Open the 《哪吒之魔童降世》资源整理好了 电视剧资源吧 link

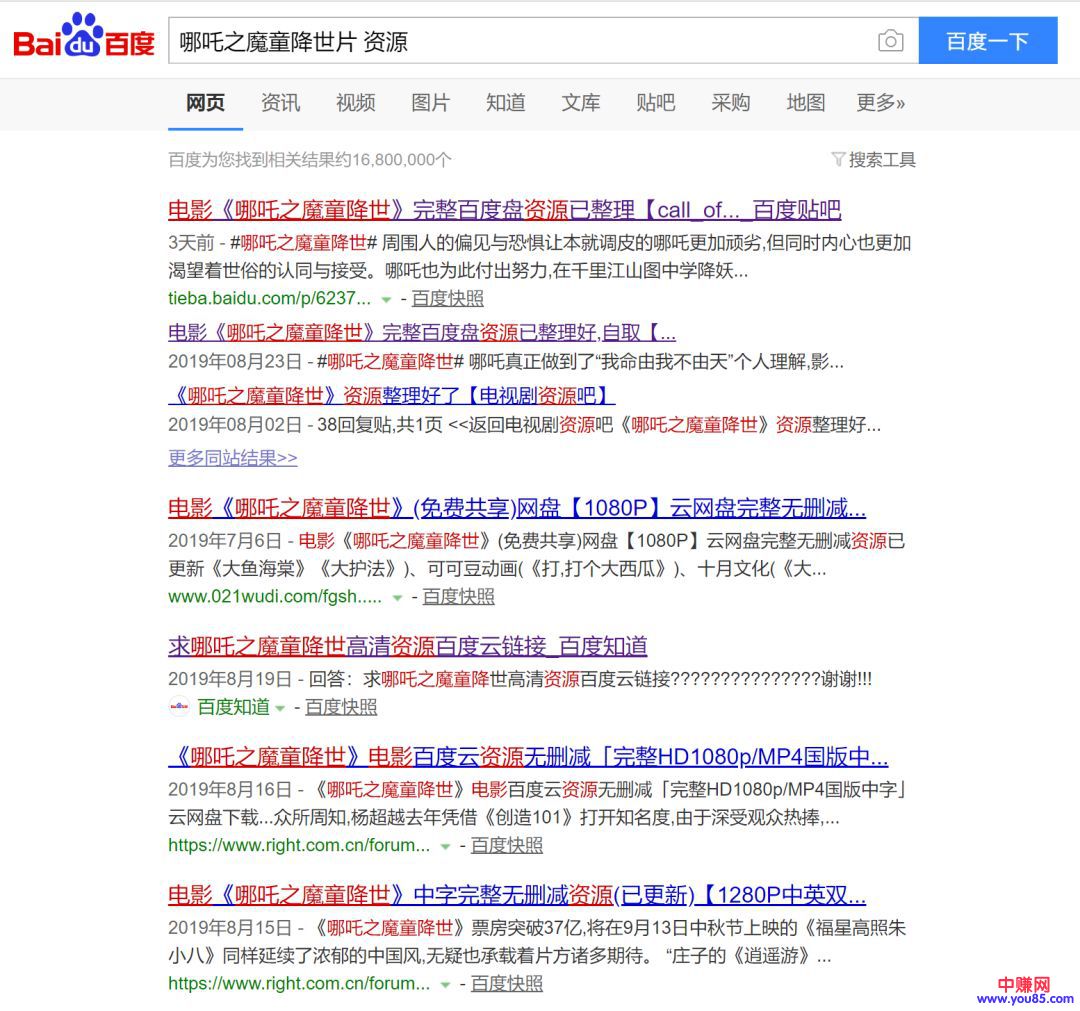(391, 395)
